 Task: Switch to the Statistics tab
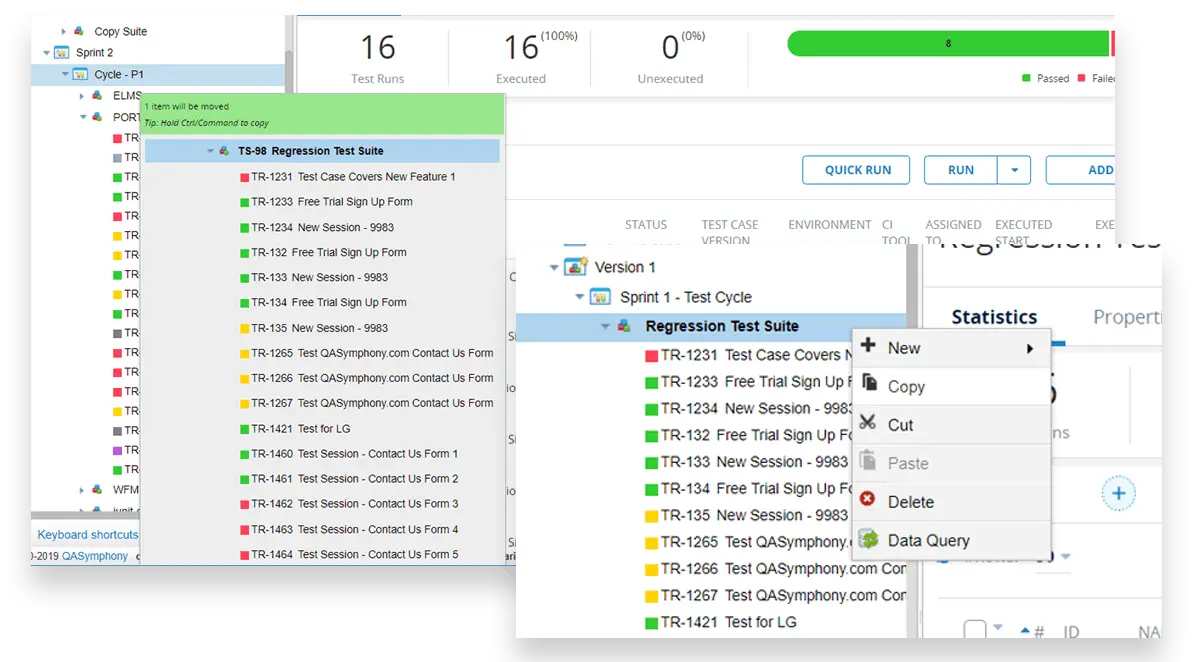[993, 317]
